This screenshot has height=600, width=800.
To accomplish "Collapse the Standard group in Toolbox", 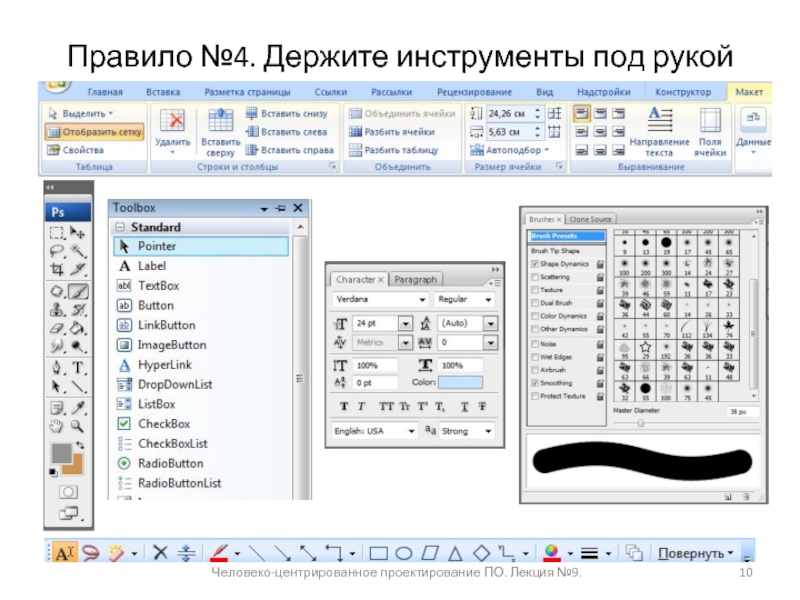I will click(120, 227).
